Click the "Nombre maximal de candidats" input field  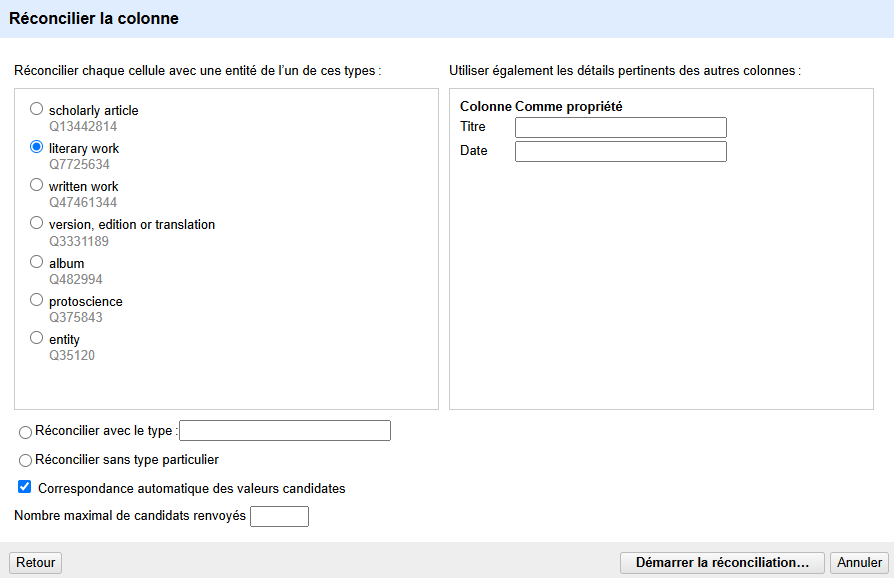(279, 516)
